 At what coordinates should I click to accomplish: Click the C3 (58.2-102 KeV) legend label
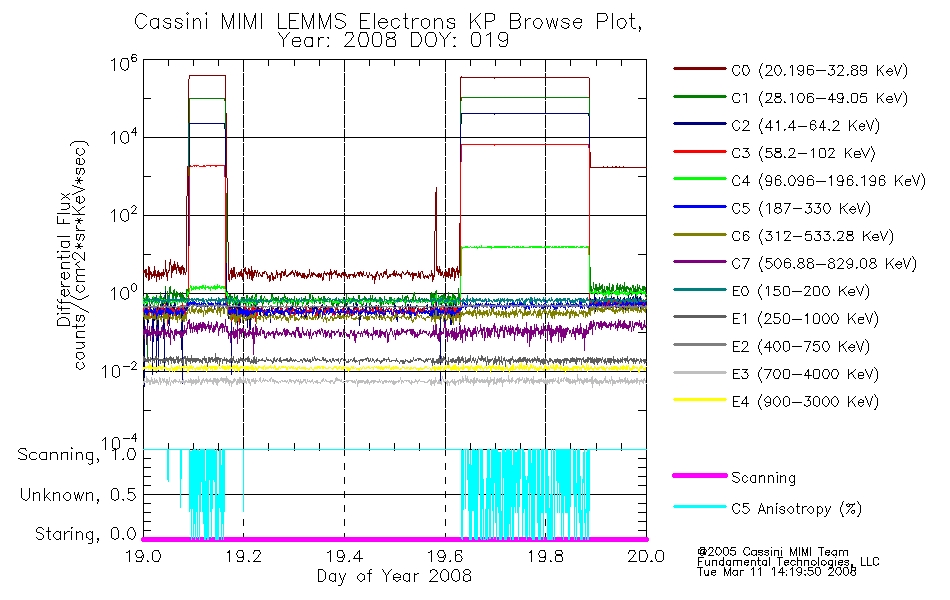click(x=803, y=153)
